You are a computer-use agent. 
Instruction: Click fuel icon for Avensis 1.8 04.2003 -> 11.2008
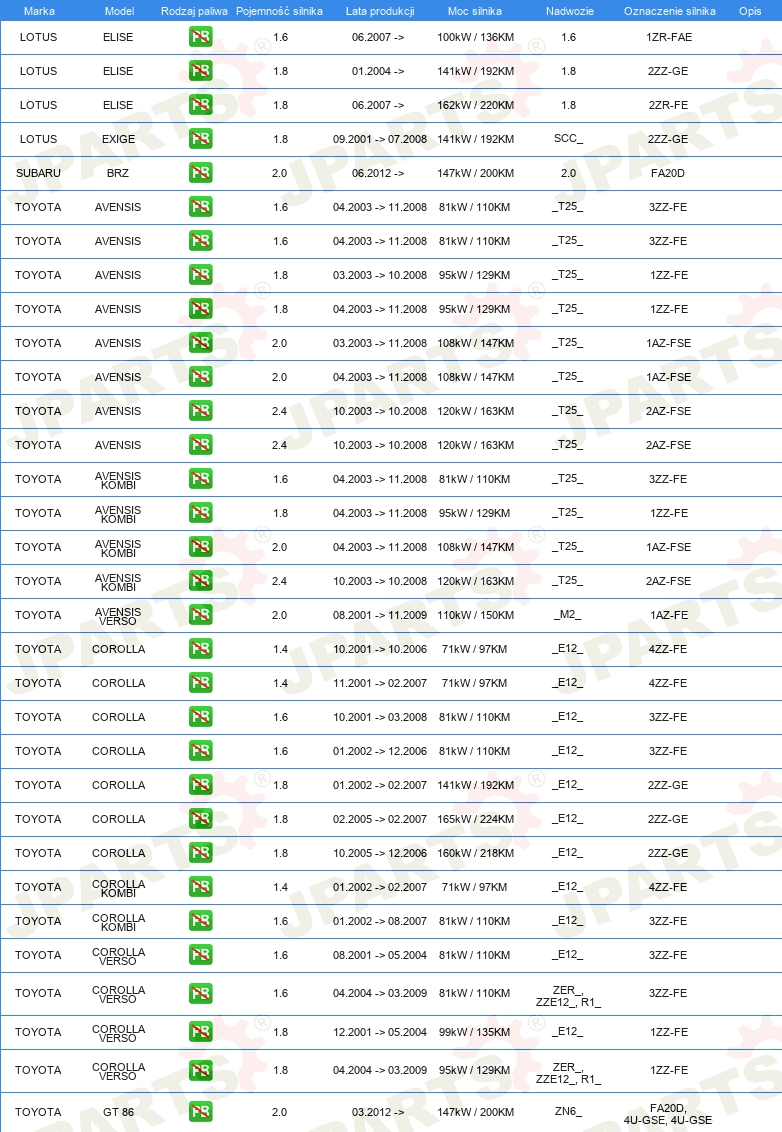point(201,309)
